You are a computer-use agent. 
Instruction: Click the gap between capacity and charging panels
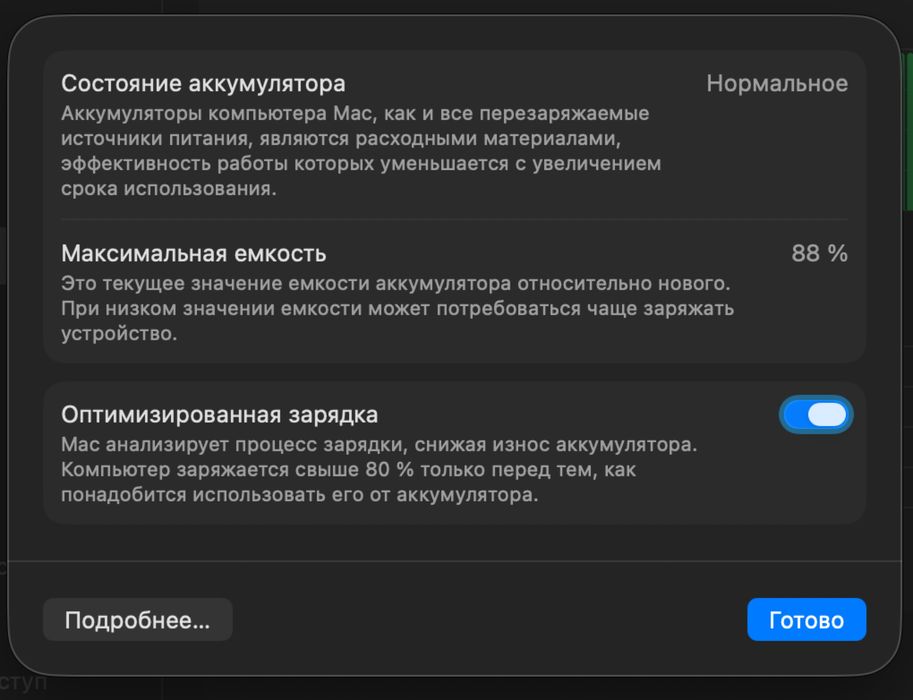454,372
